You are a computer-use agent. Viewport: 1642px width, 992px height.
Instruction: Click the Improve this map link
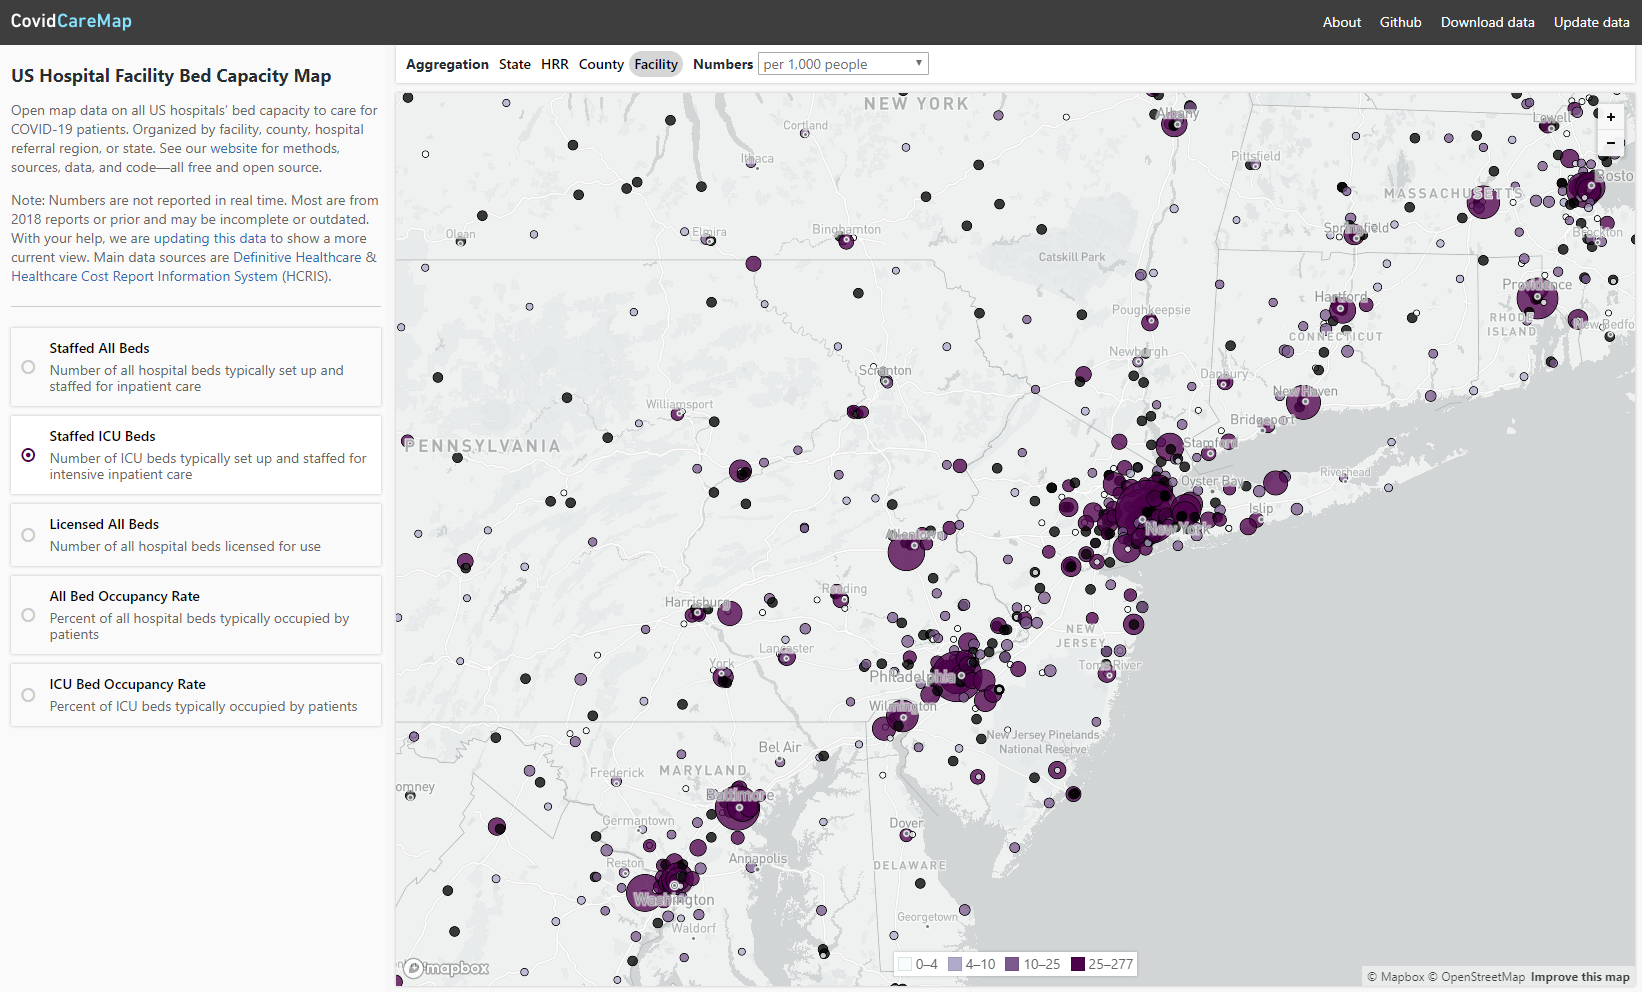(x=1580, y=977)
